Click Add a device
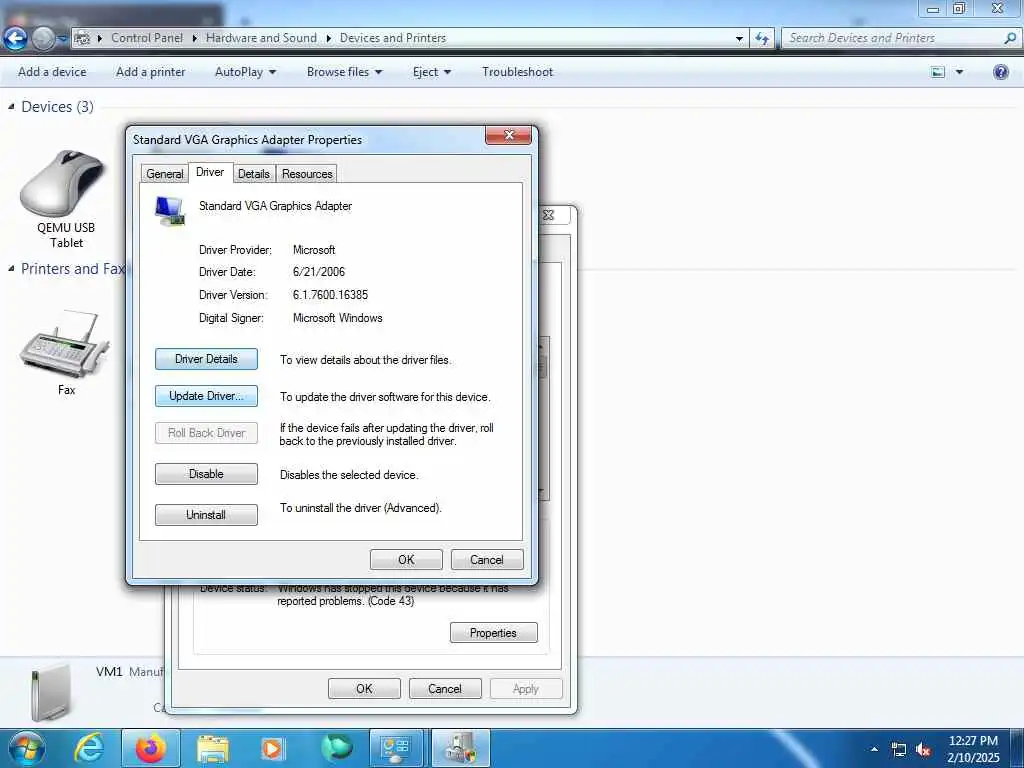Image resolution: width=1024 pixels, height=768 pixels. click(x=52, y=72)
